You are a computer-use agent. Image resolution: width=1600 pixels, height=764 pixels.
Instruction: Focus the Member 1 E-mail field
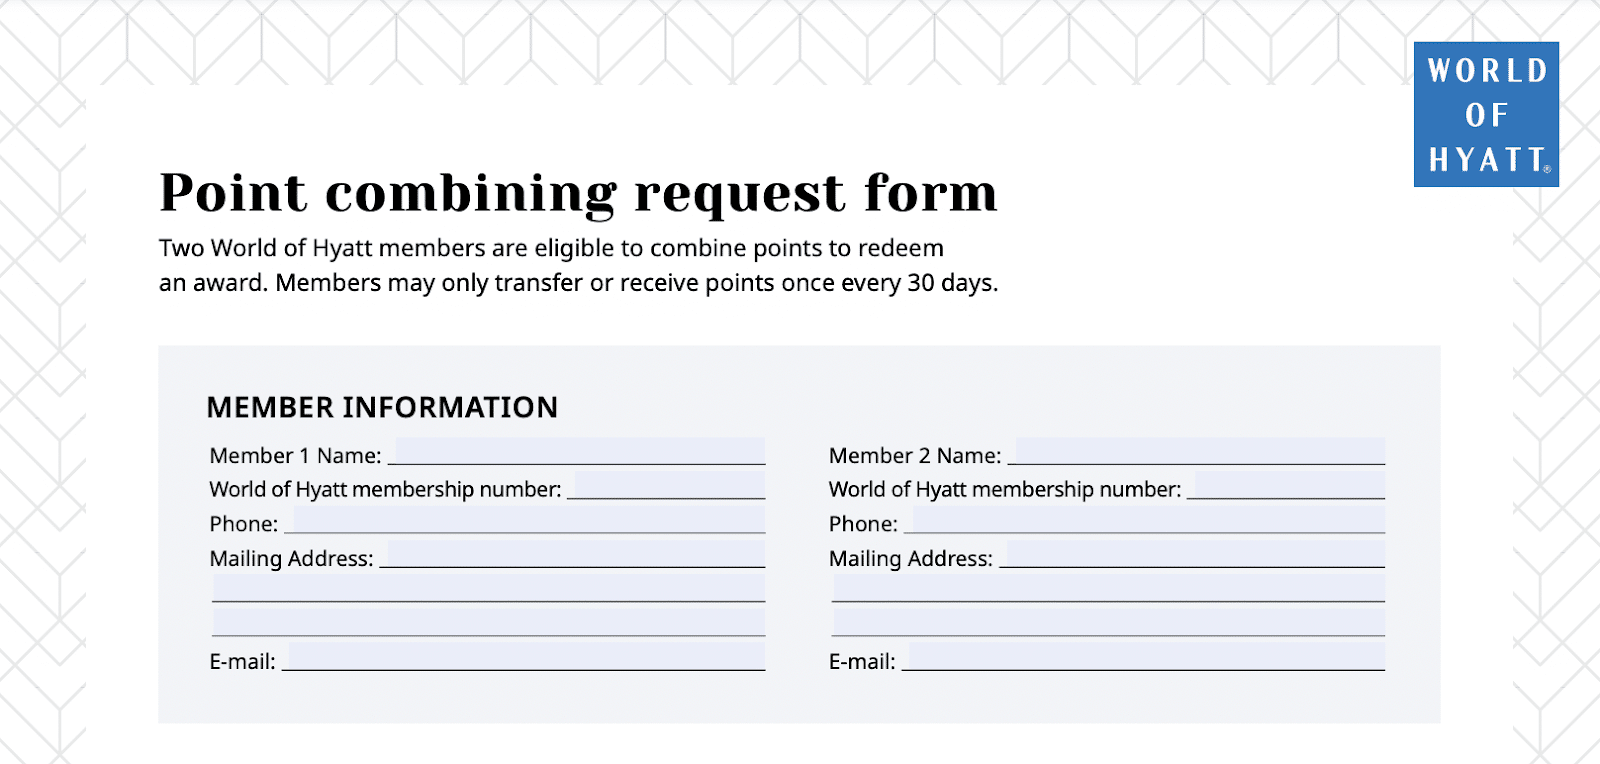coord(526,657)
